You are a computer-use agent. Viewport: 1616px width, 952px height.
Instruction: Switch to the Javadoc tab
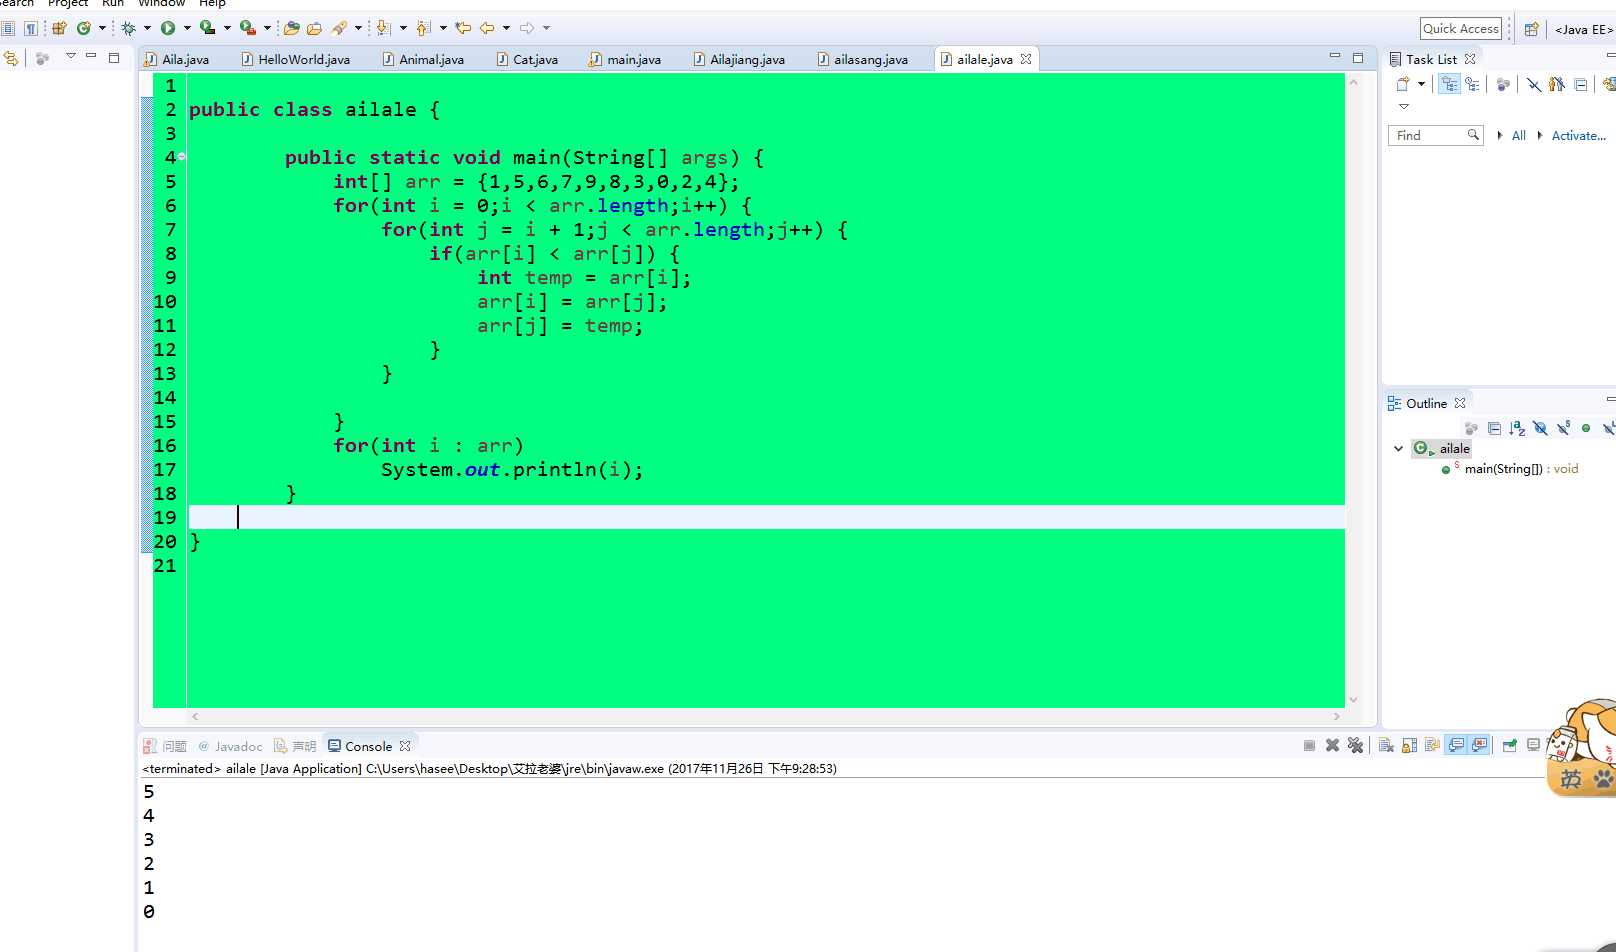[x=230, y=746]
